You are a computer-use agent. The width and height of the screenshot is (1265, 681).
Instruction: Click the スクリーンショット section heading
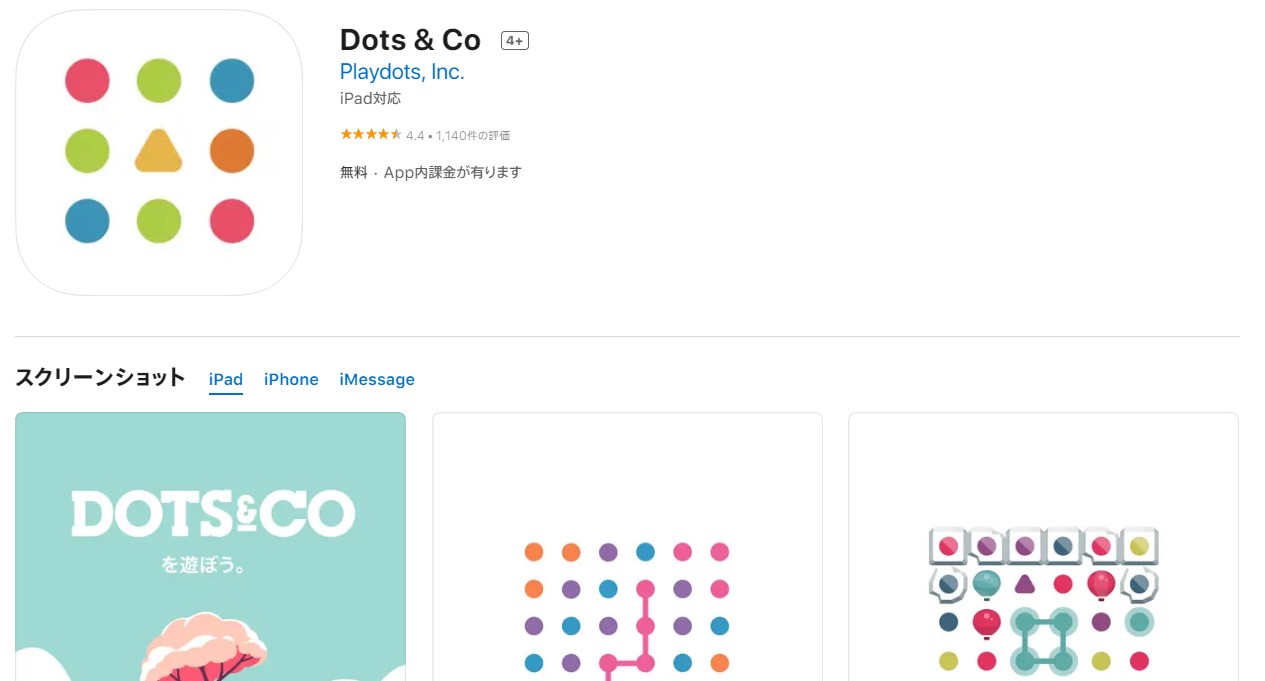click(100, 377)
